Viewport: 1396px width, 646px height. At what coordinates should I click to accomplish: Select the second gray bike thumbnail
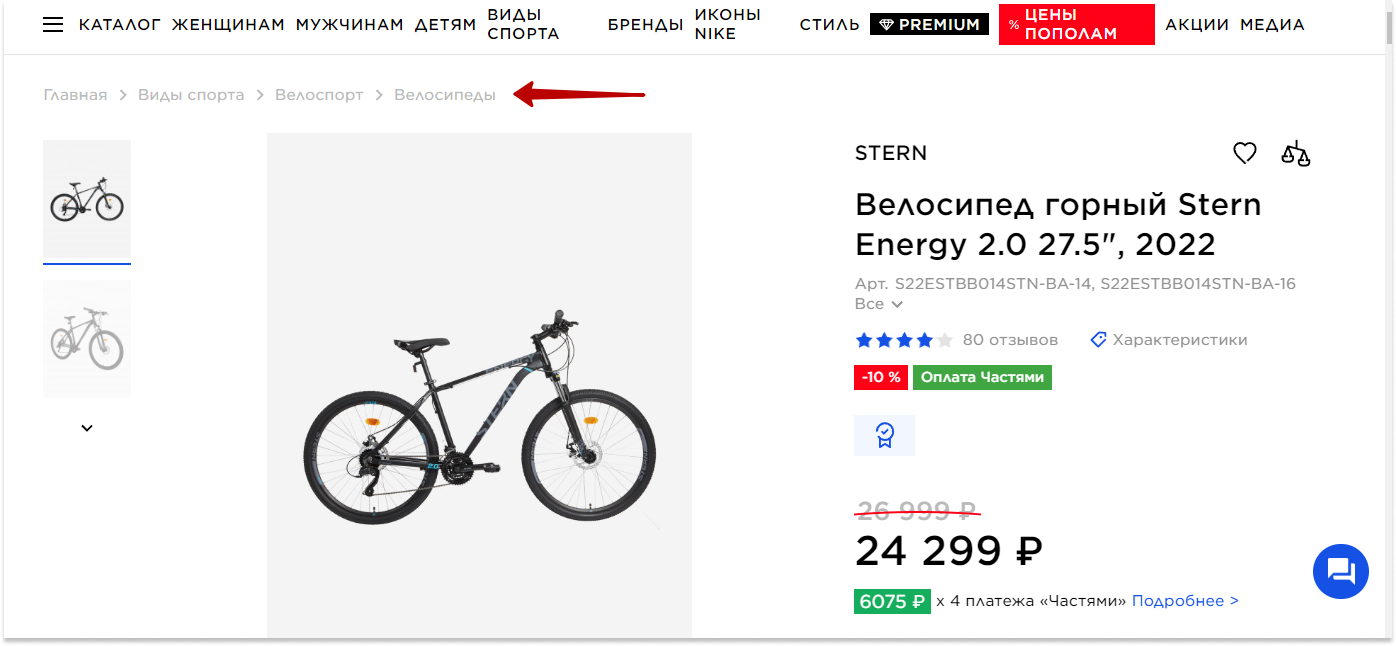[x=87, y=338]
